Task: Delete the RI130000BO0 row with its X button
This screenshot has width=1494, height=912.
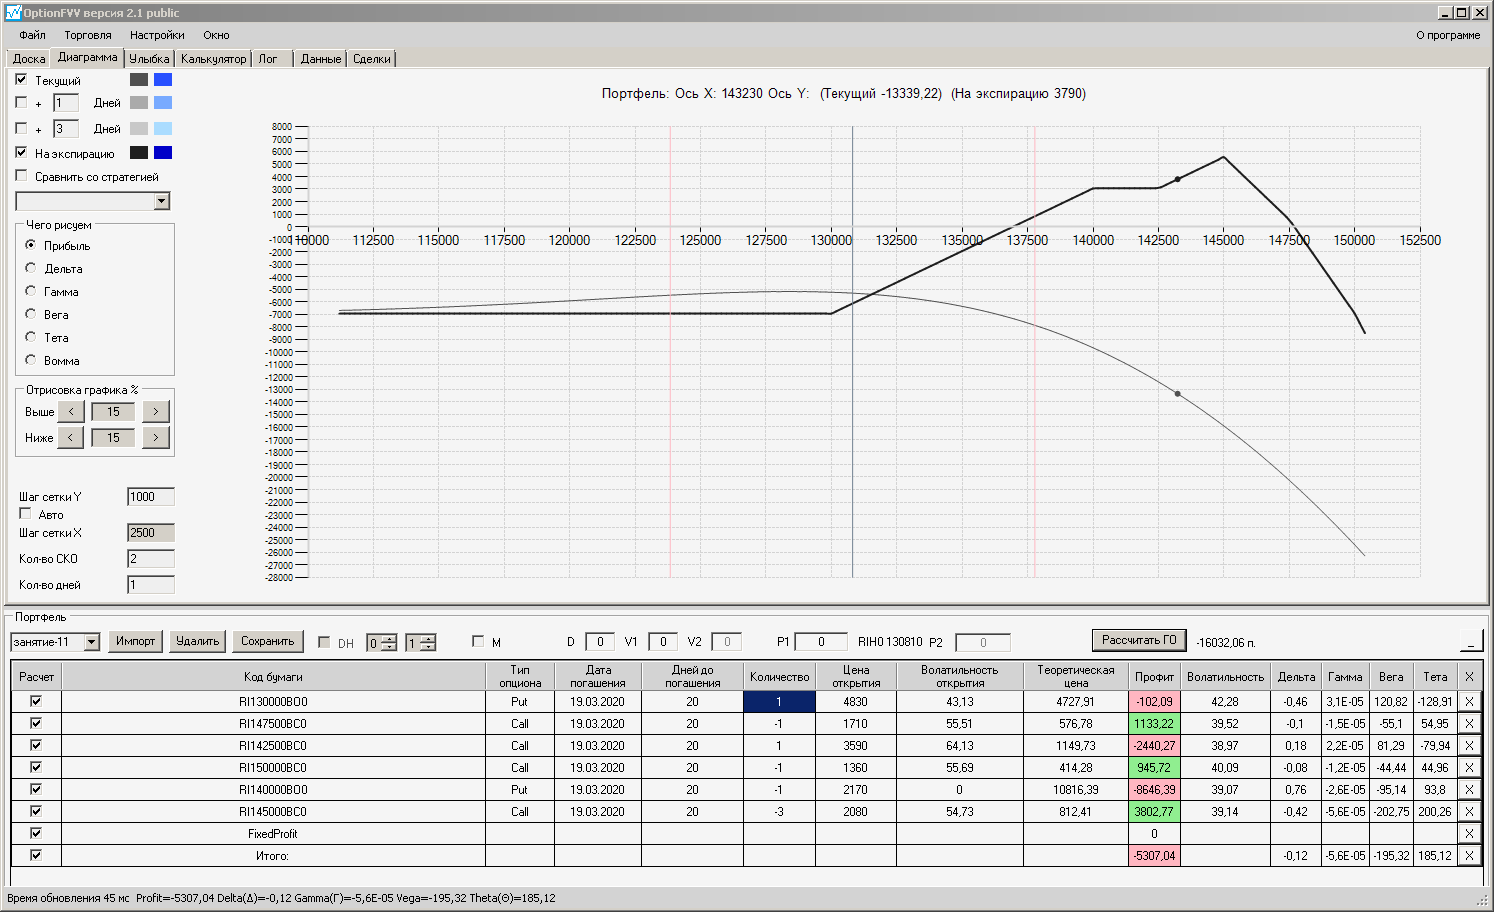Action: tap(1469, 702)
